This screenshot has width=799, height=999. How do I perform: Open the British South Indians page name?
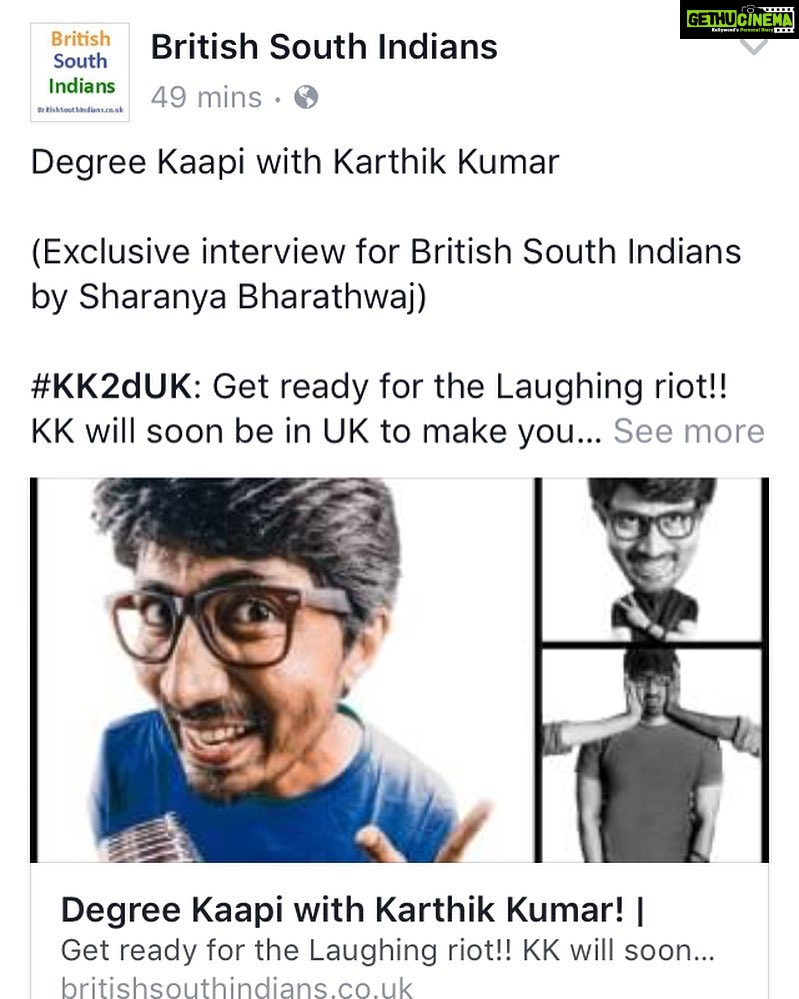click(324, 47)
